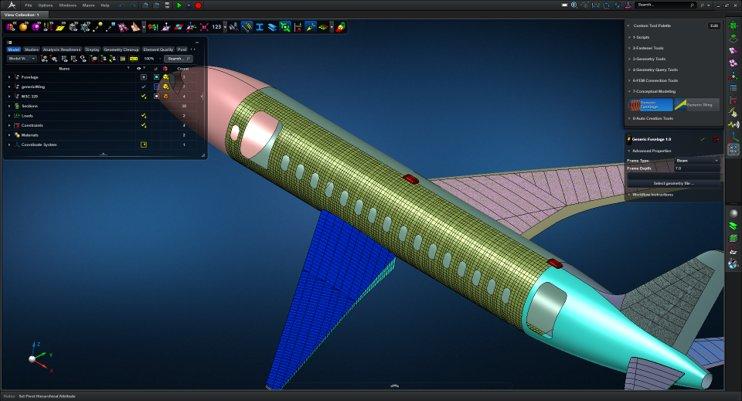Click the green Play macro button
The height and width of the screenshot is (401, 742).
pos(179,5)
